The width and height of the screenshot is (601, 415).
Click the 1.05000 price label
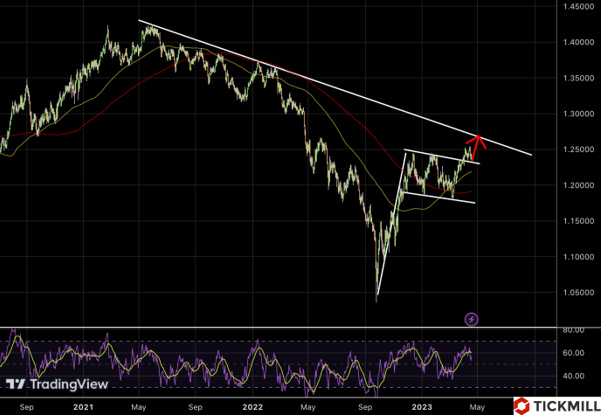tap(578, 293)
